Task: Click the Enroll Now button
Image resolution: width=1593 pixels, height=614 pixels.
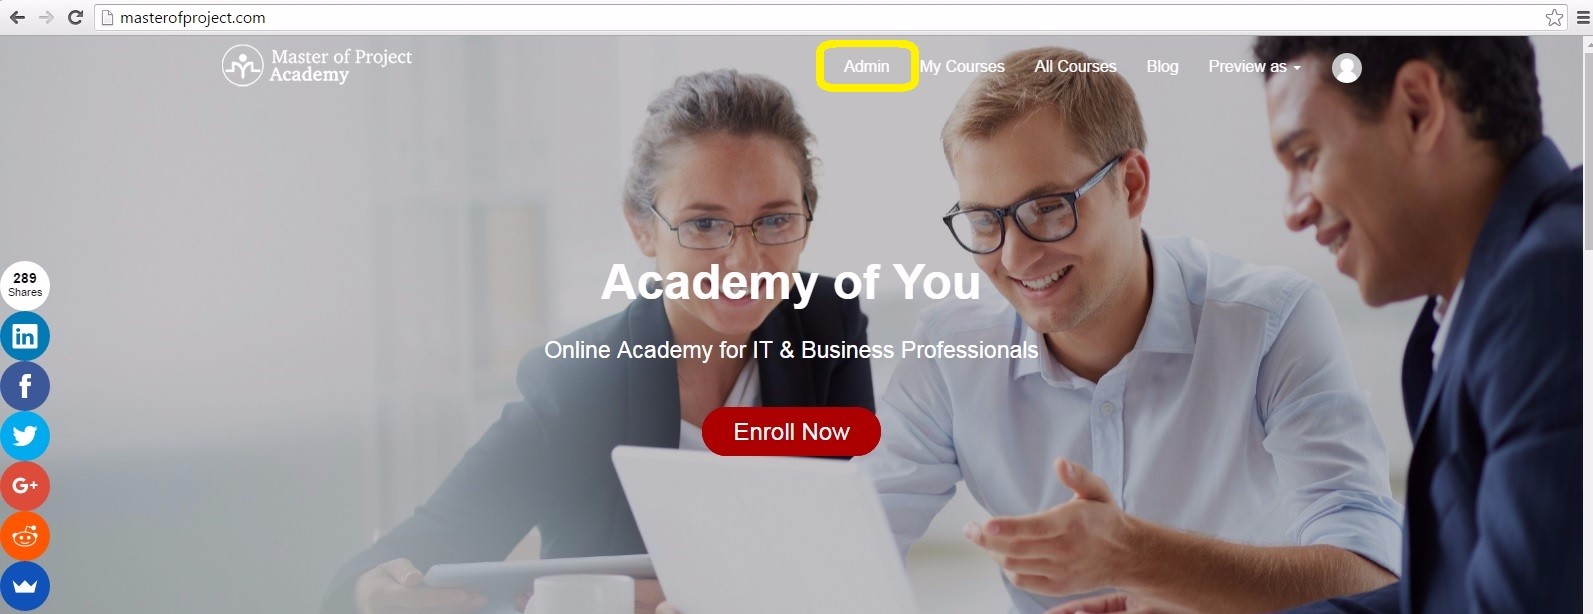Action: point(791,431)
